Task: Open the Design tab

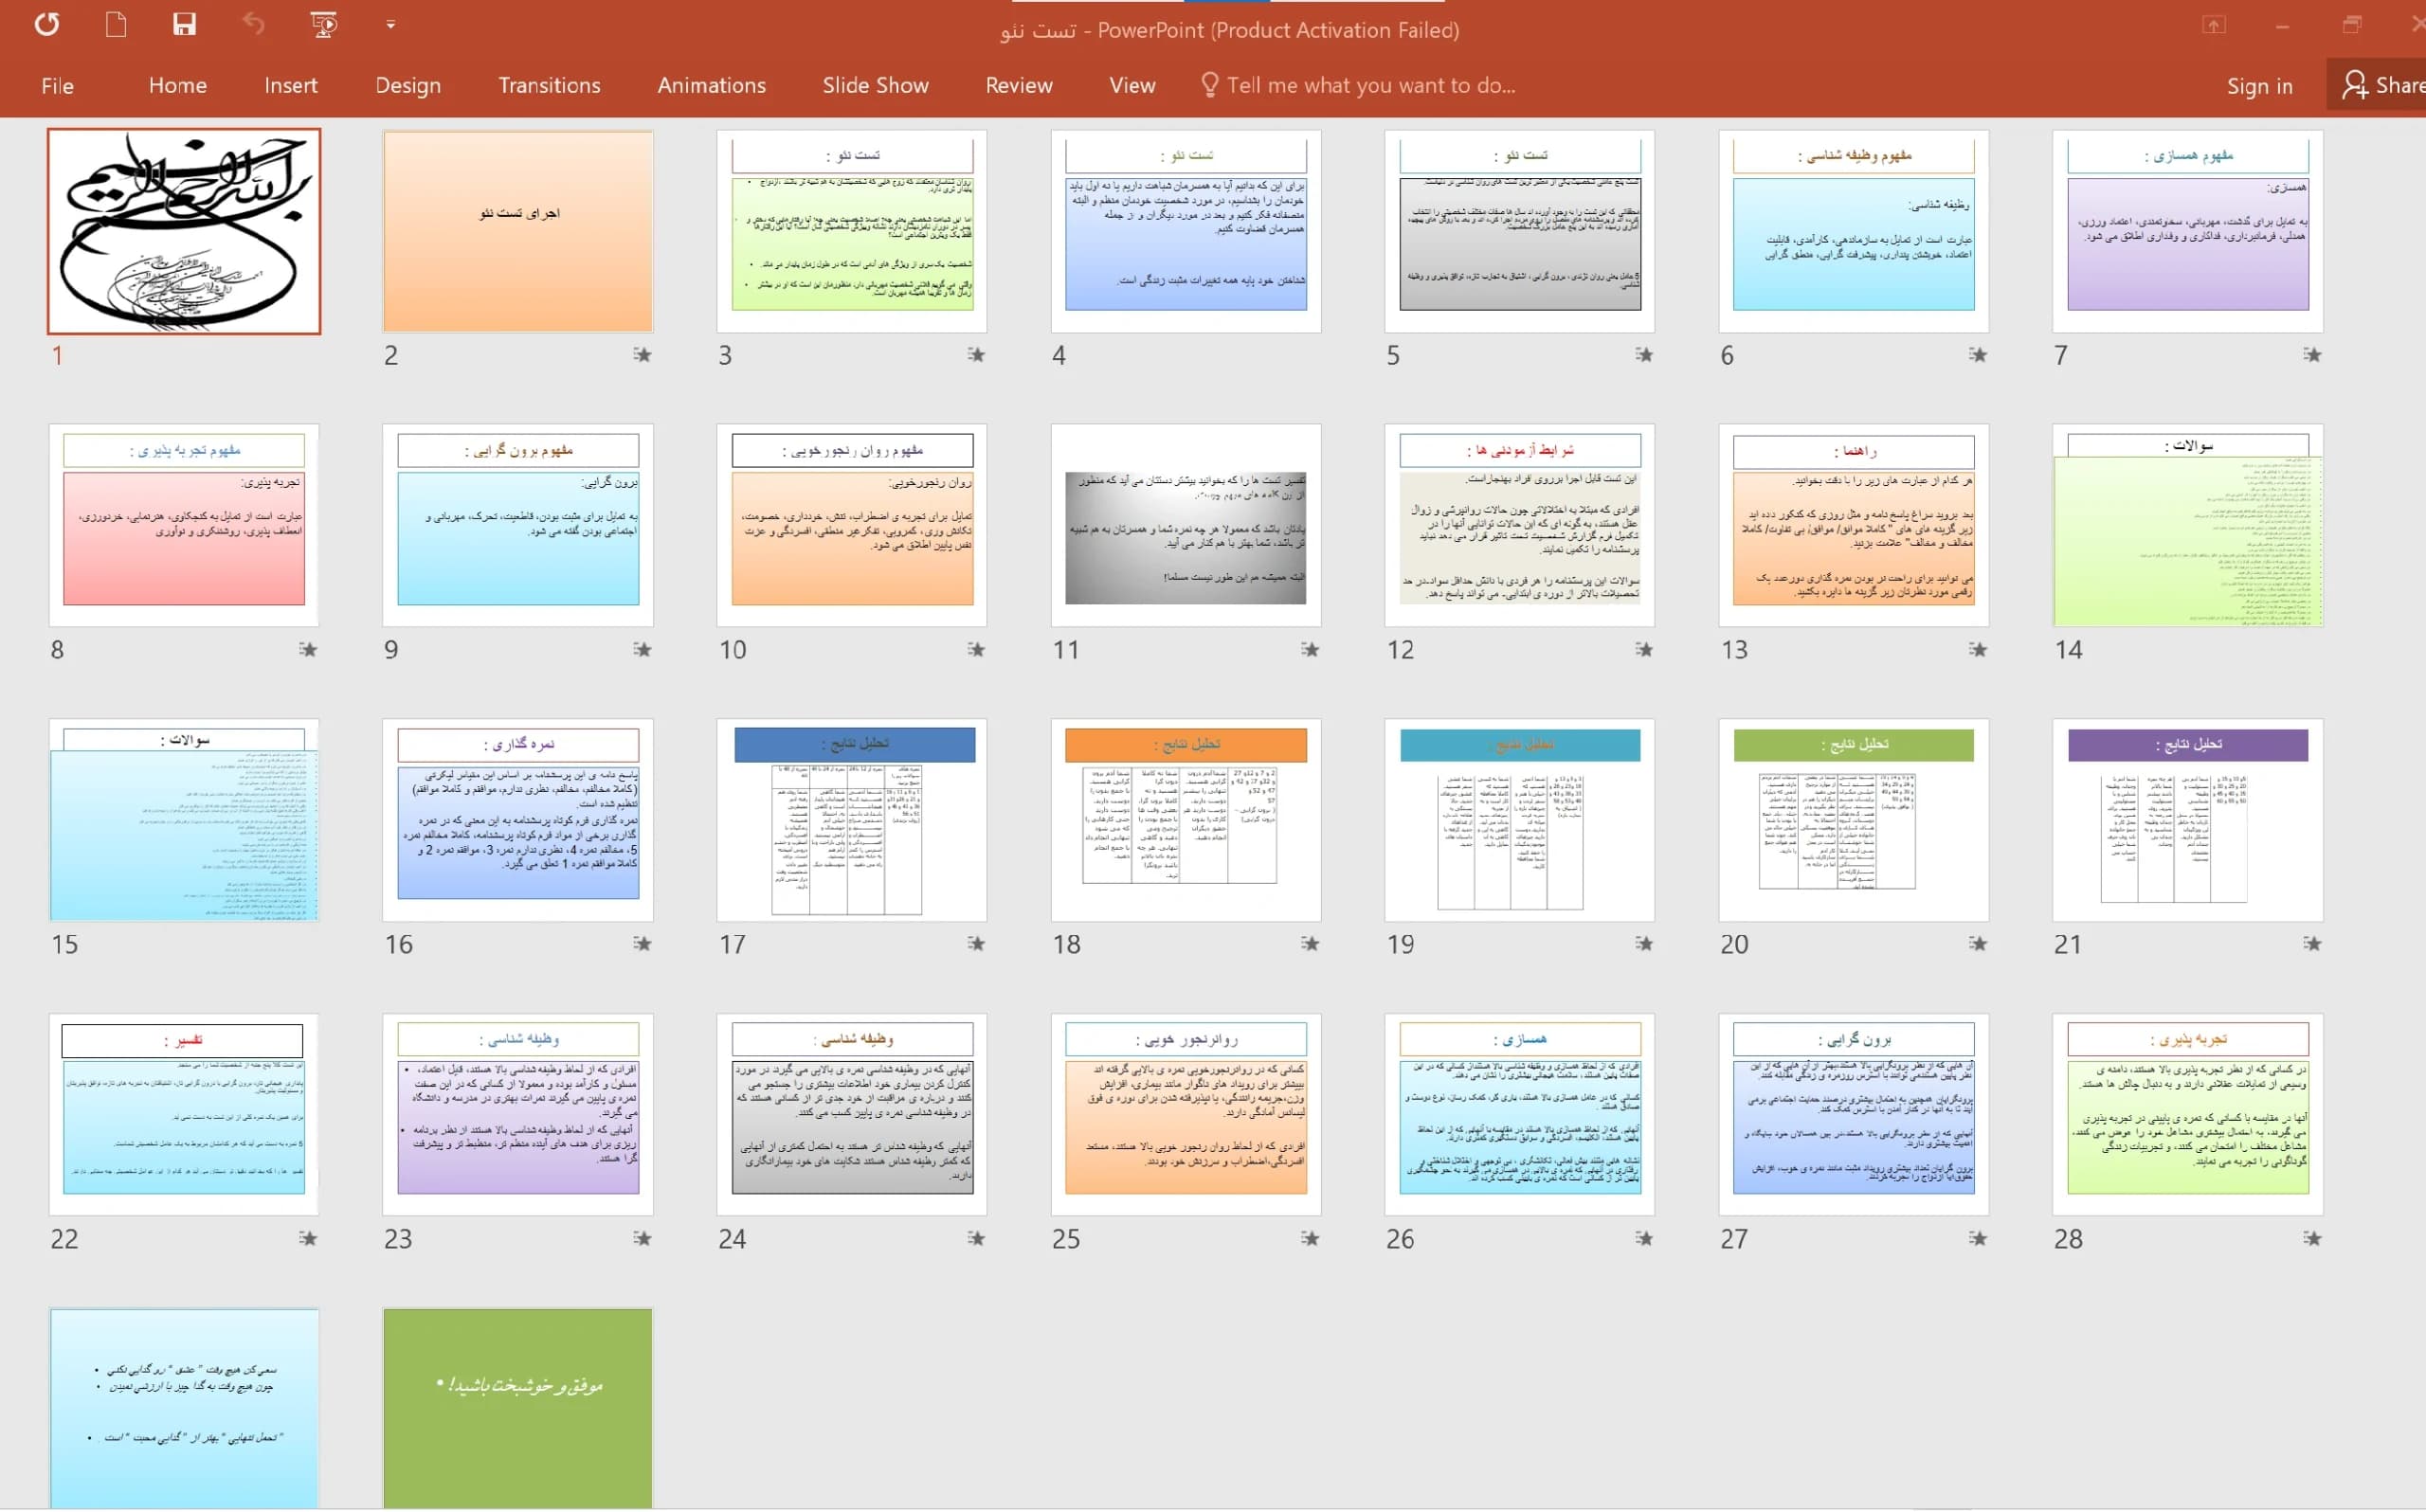Action: [408, 86]
